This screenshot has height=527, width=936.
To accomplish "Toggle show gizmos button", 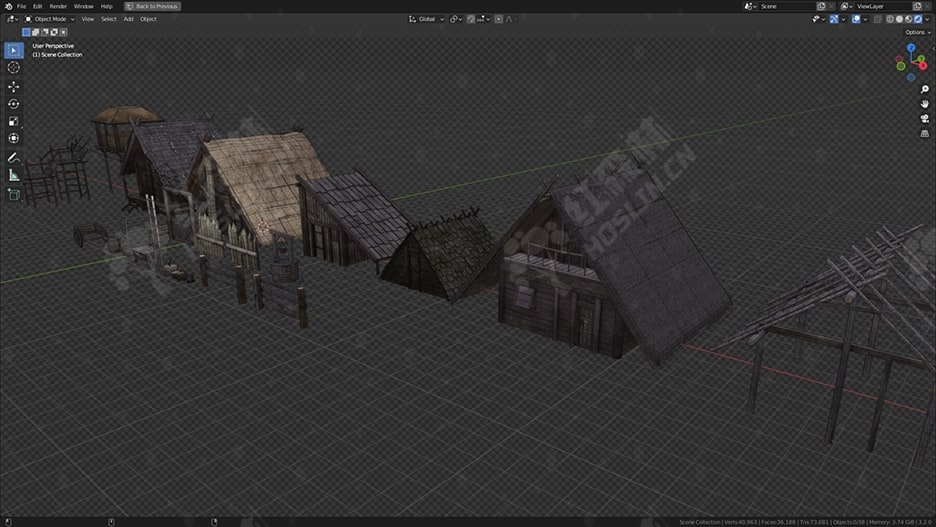I will (834, 19).
